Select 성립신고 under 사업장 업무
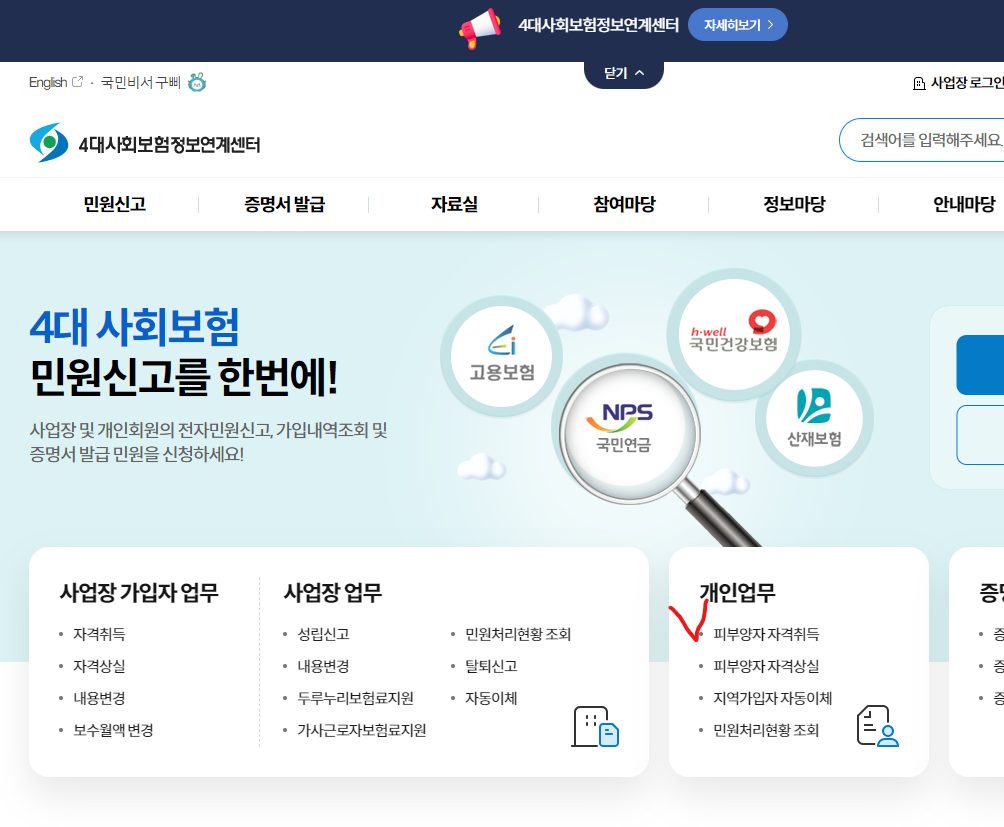Image resolution: width=1004 pixels, height=827 pixels. [323, 634]
